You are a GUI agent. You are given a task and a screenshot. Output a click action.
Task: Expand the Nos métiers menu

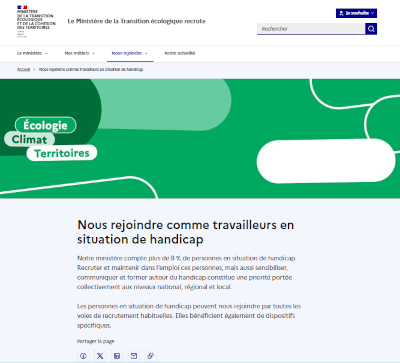[x=80, y=53]
